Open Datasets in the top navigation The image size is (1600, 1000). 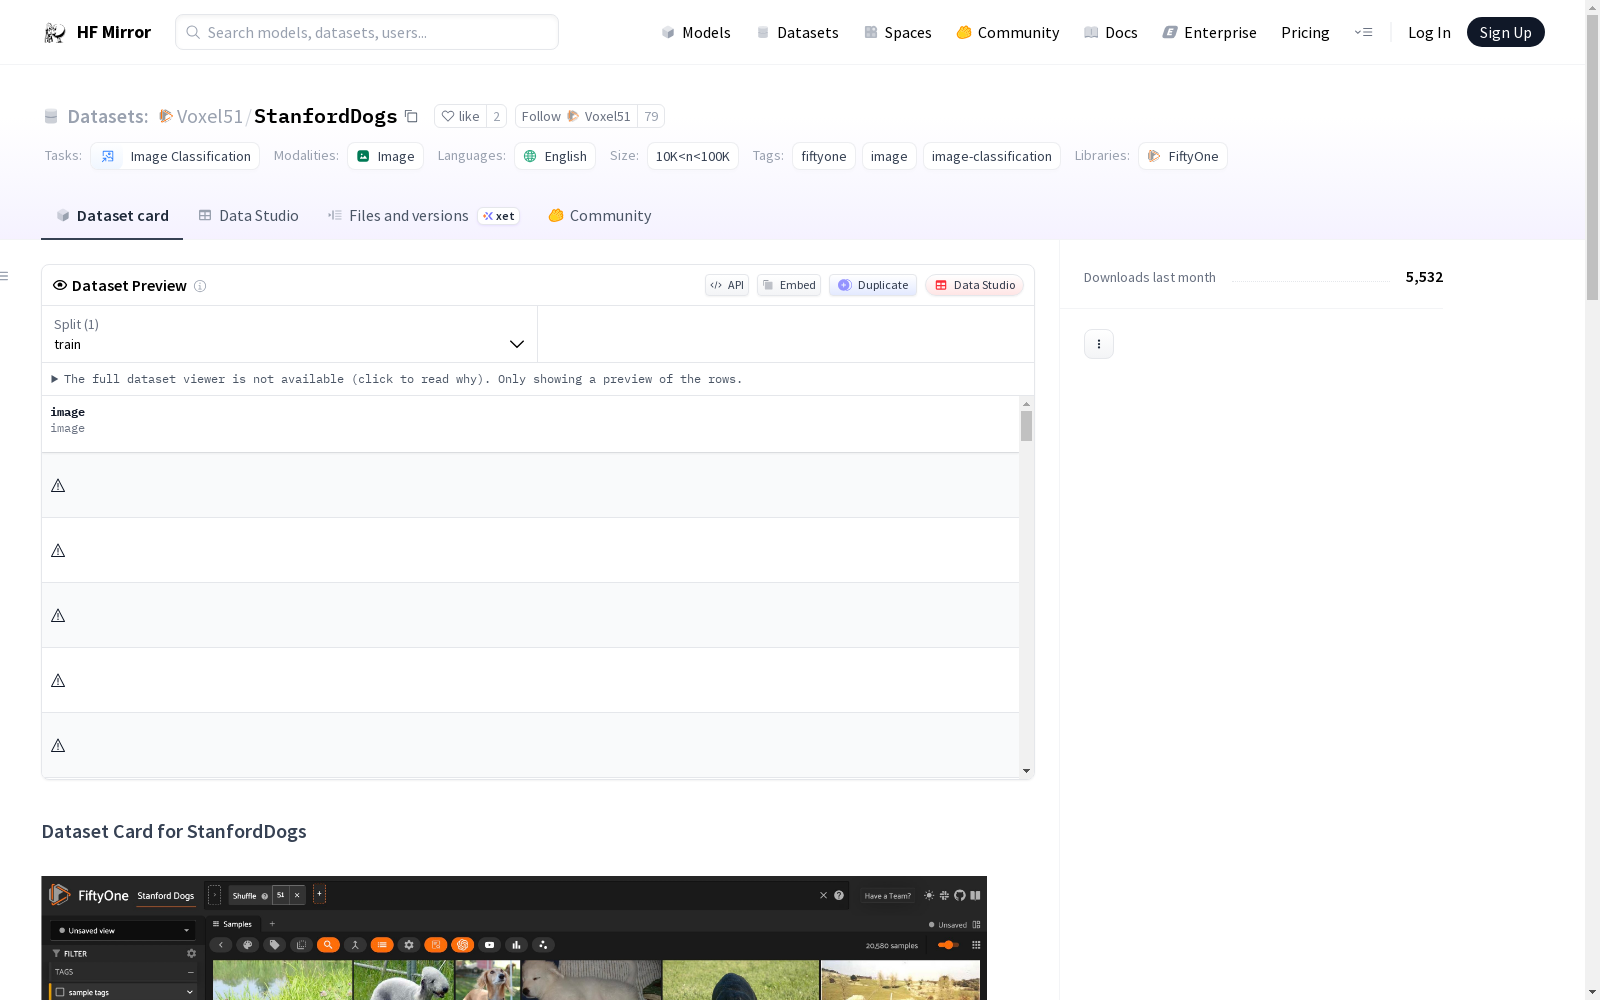[797, 32]
